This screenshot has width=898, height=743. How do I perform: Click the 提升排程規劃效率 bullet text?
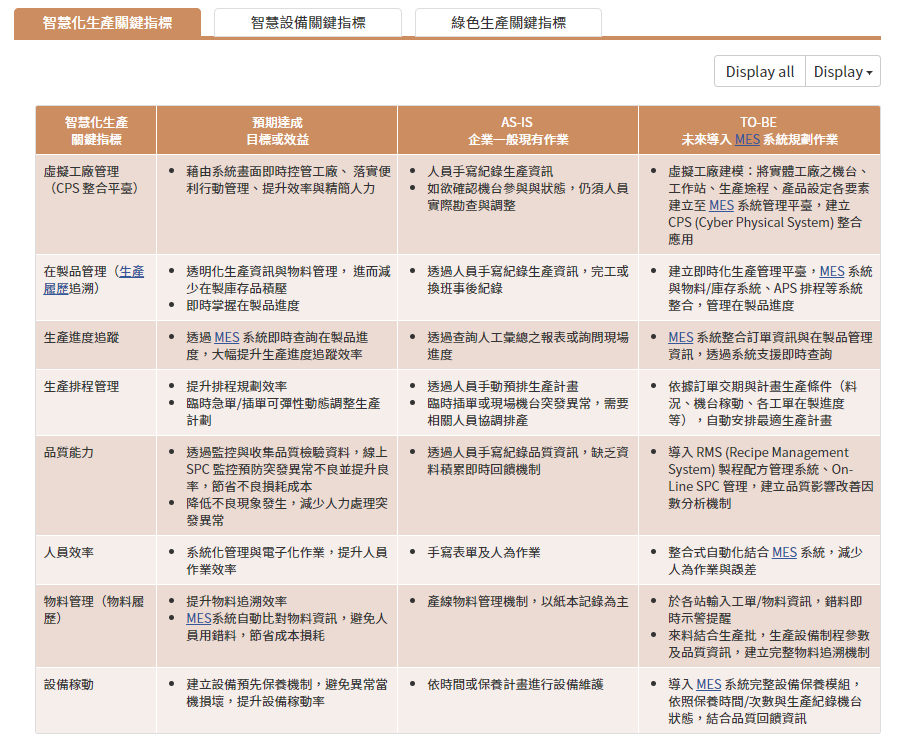(237, 386)
